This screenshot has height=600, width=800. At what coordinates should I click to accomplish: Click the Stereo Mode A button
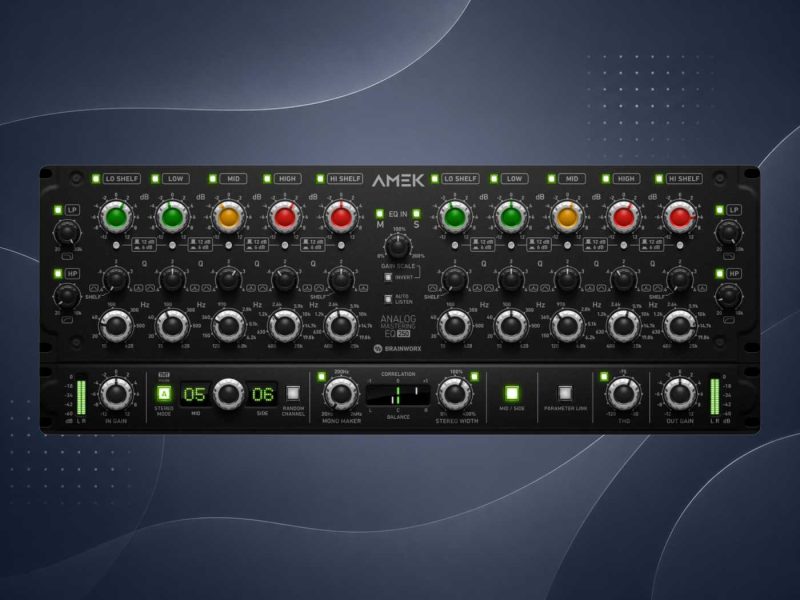[164, 393]
